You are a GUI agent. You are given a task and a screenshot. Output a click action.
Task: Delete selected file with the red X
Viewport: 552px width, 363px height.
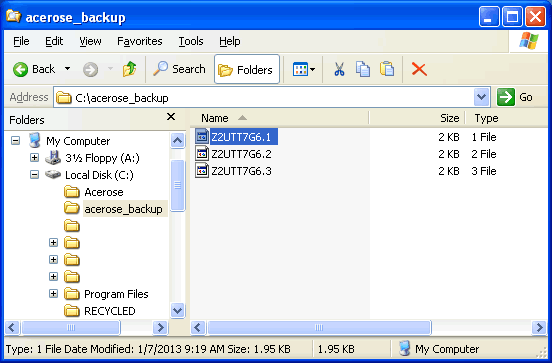[x=419, y=69]
